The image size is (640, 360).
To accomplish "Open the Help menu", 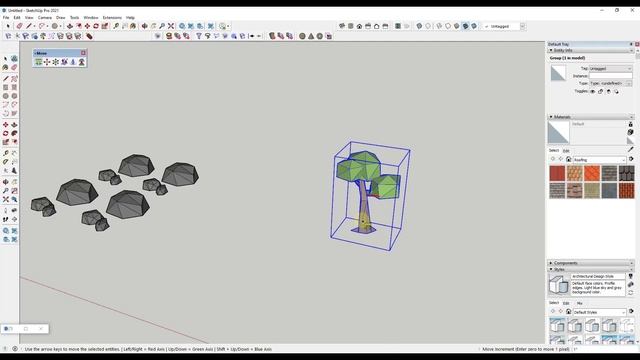I will (130, 18).
